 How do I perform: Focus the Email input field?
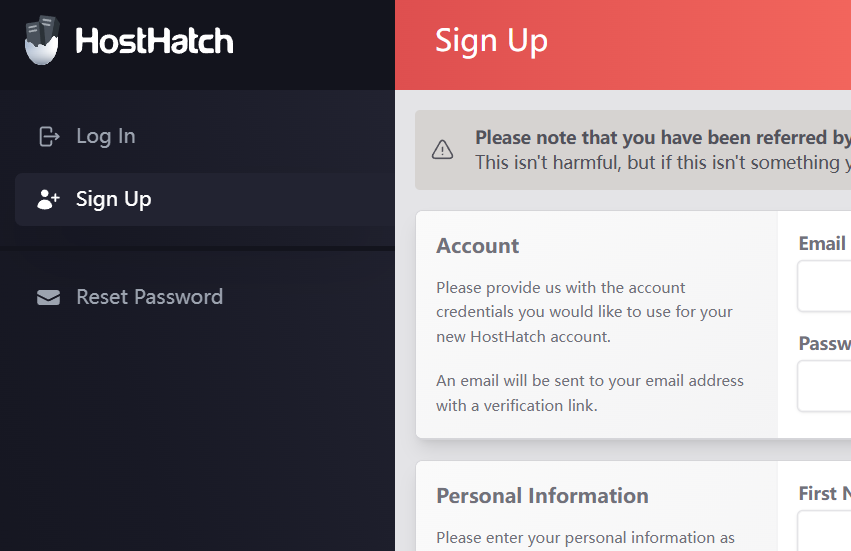pos(825,286)
